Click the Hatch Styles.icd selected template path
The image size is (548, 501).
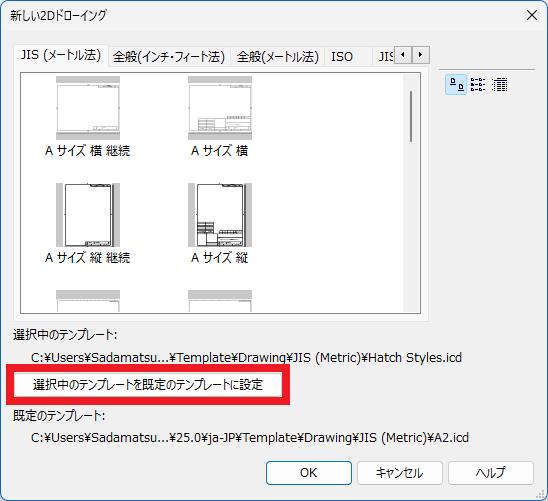click(246, 358)
